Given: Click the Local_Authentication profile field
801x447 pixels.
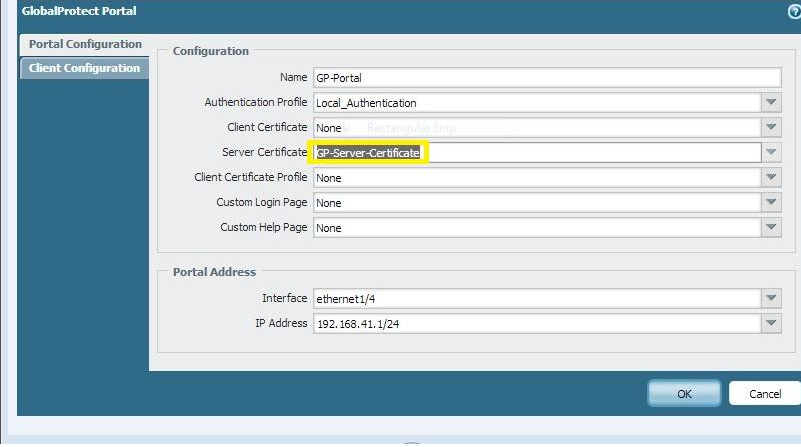Looking at the screenshot, I should [x=535, y=103].
